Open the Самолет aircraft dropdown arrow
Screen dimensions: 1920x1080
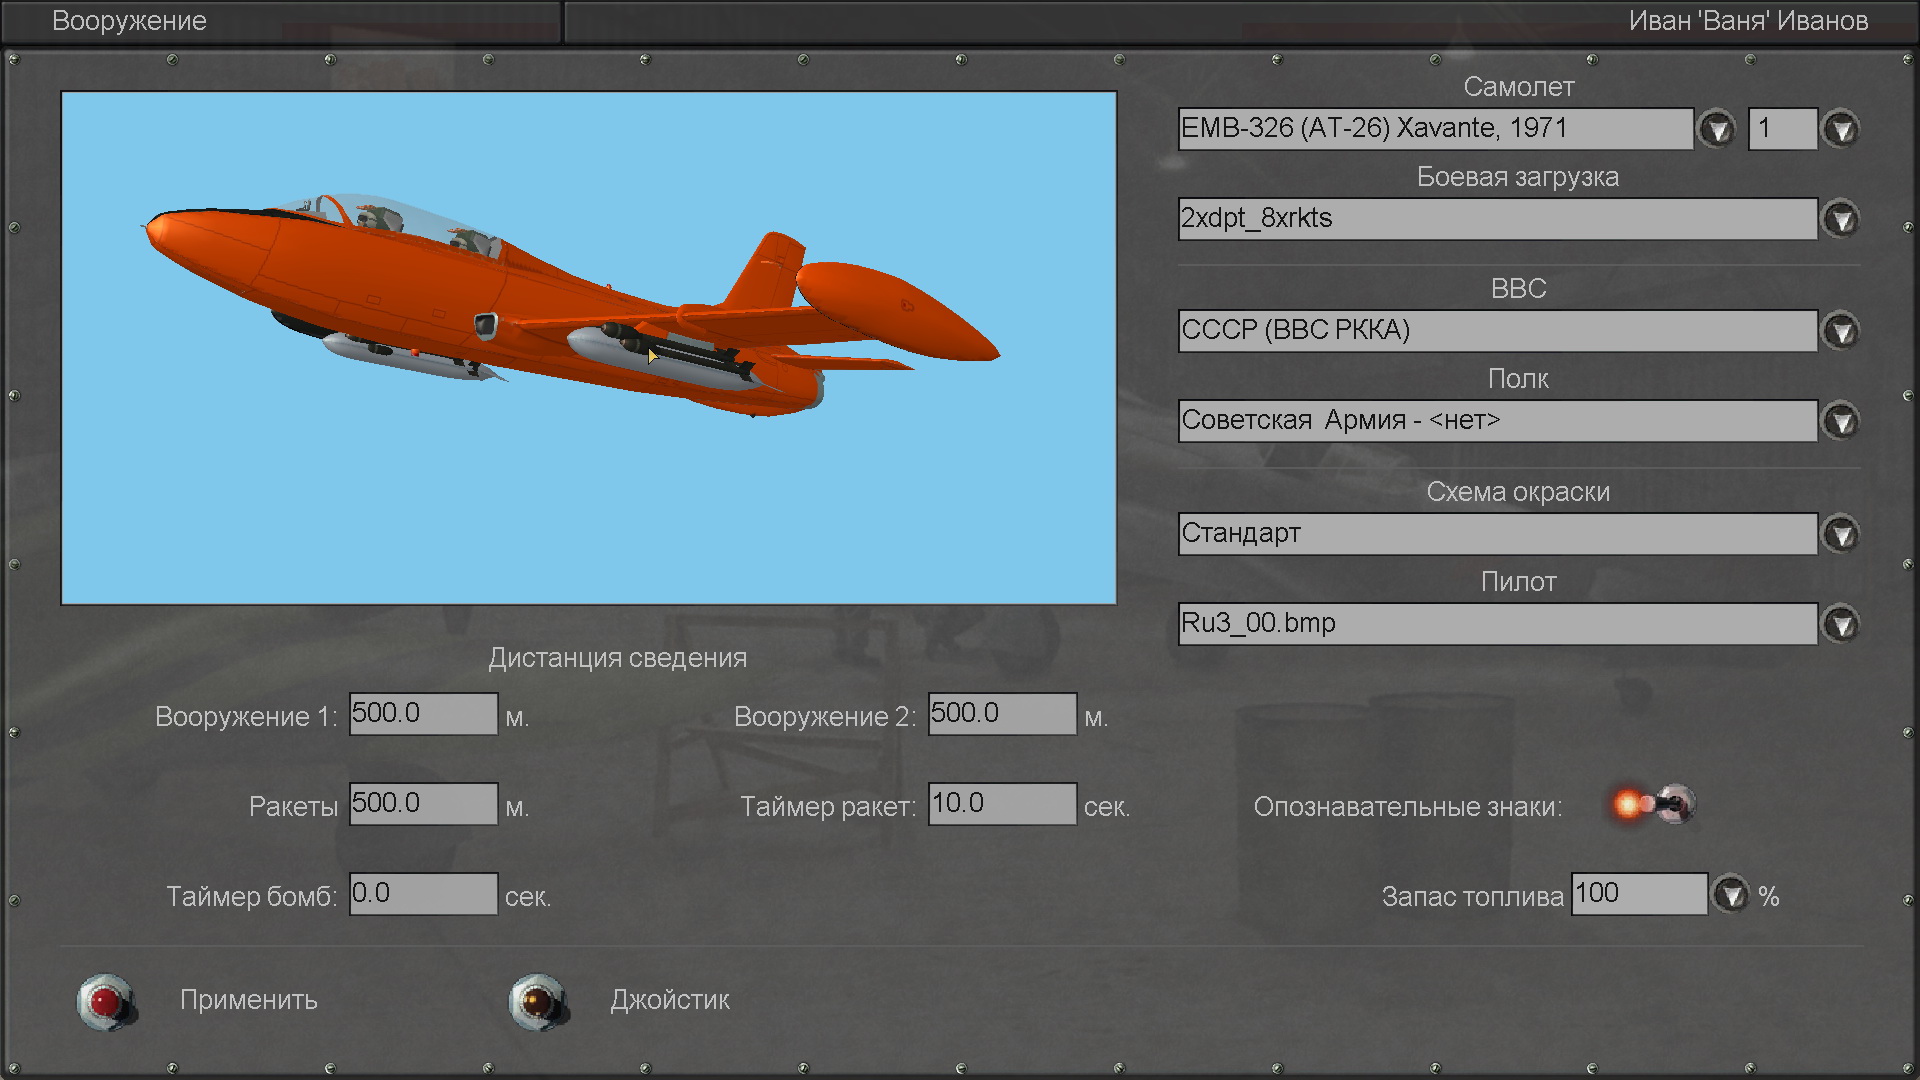coord(1717,129)
